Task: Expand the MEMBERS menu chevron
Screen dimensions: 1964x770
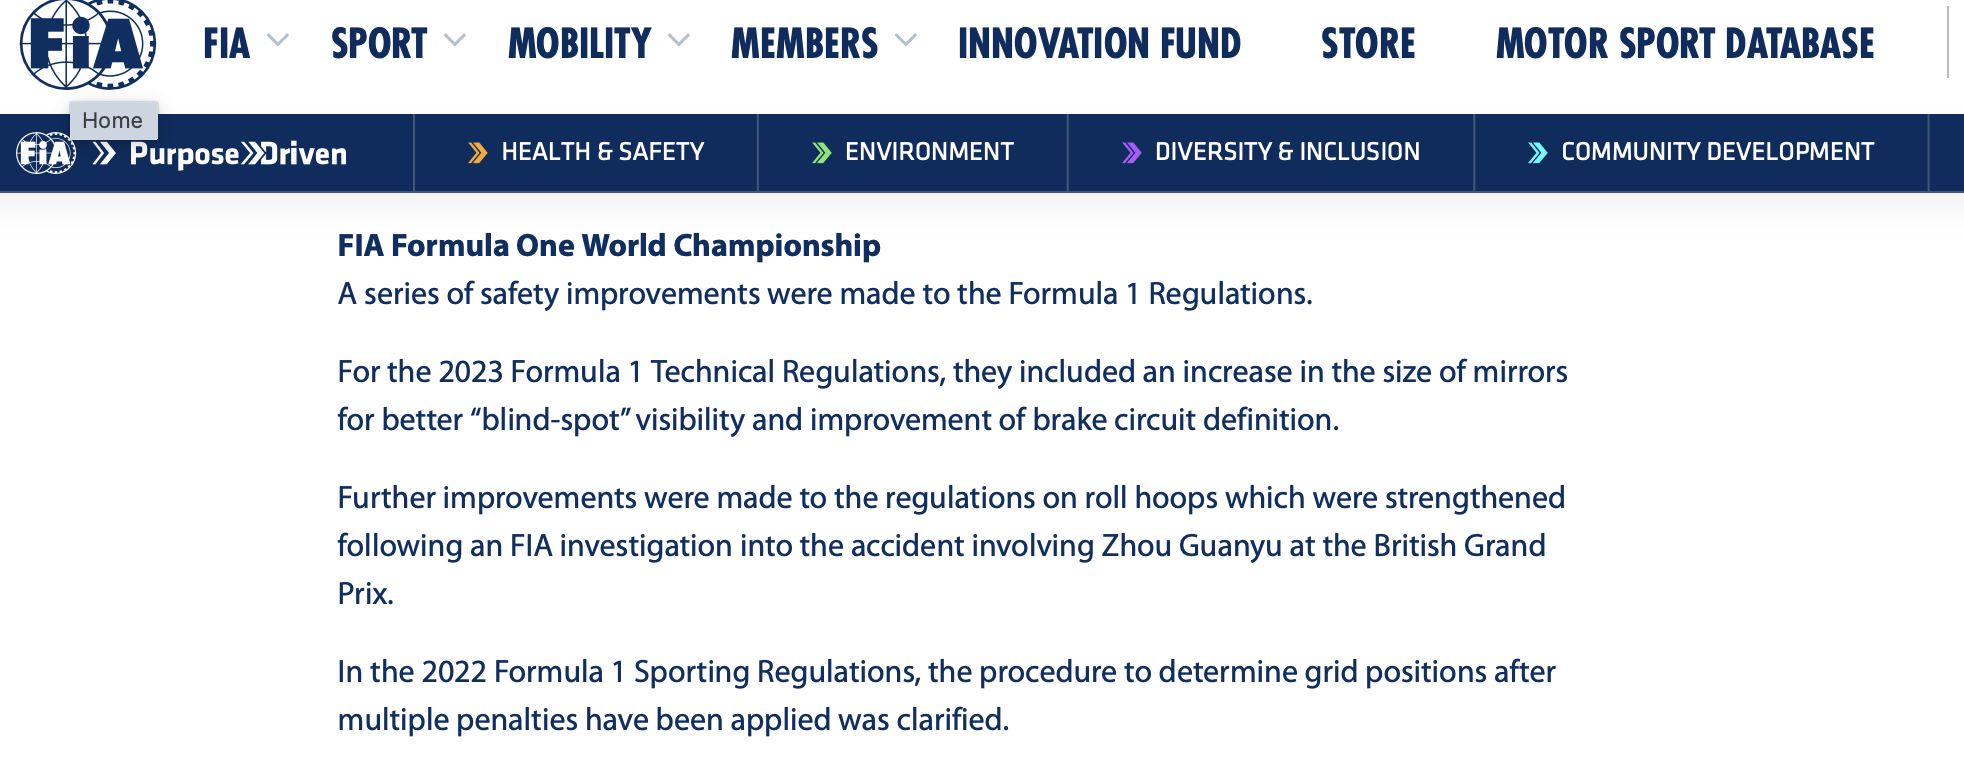Action: [906, 41]
